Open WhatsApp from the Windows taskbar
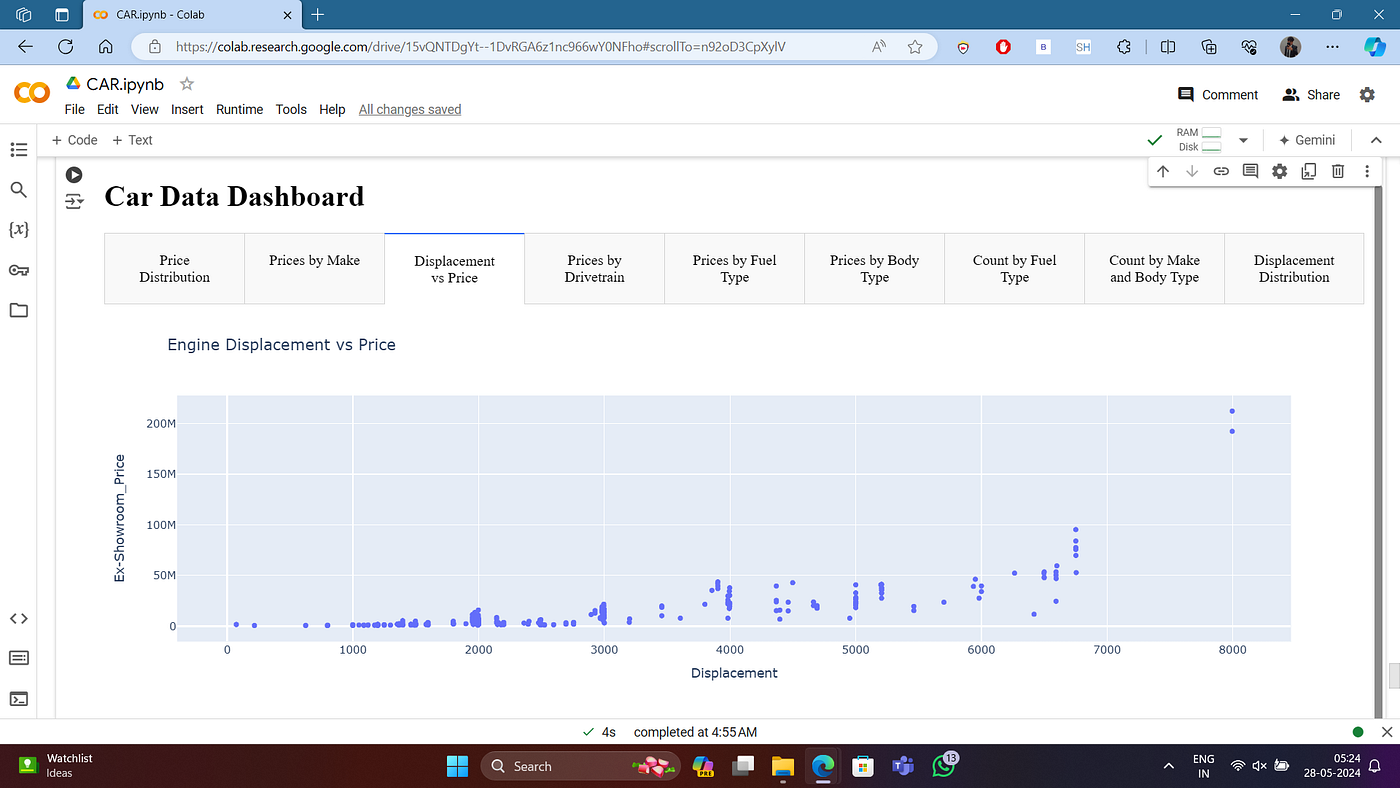Image resolution: width=1400 pixels, height=788 pixels. pyautogui.click(x=943, y=766)
